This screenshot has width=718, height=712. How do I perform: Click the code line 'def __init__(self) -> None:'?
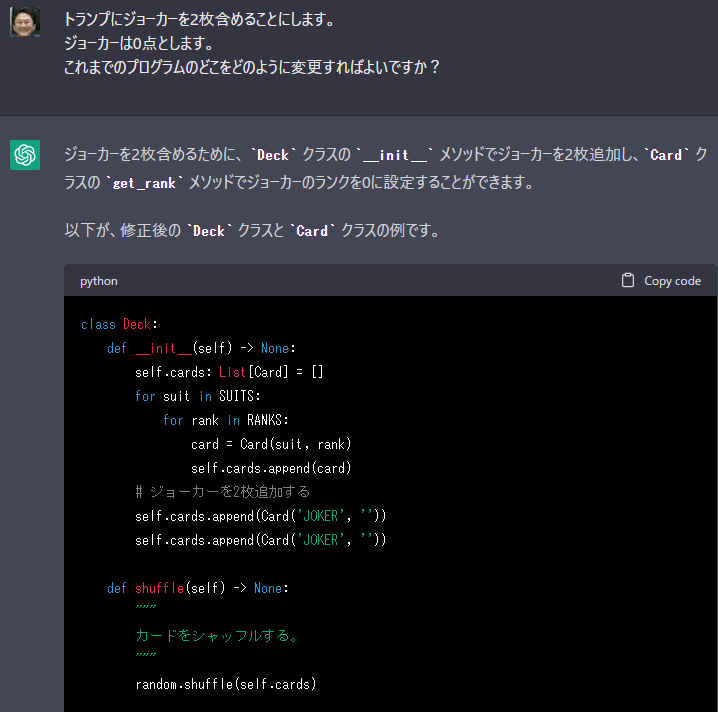[201, 348]
